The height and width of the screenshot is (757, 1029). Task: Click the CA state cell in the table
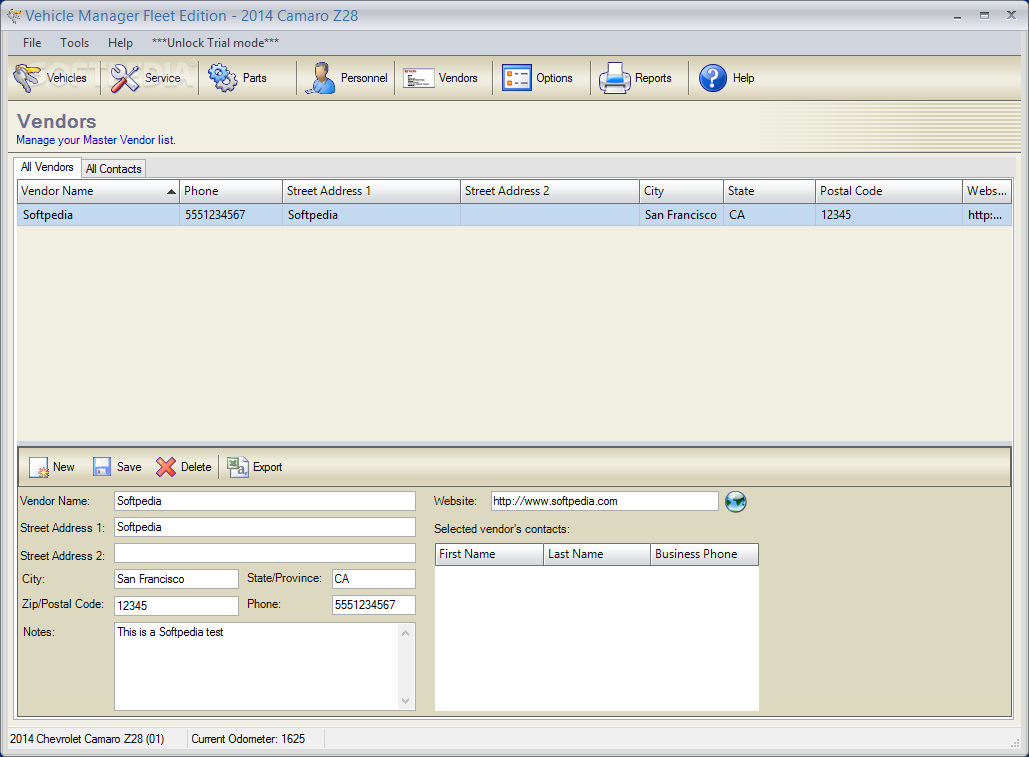point(769,215)
